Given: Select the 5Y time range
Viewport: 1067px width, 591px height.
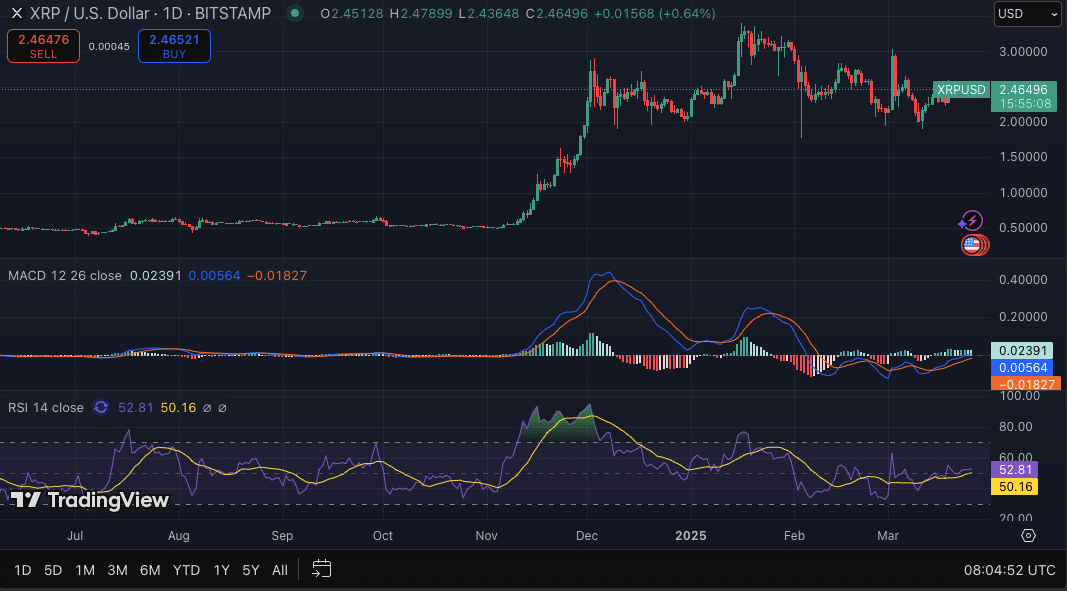Looking at the screenshot, I should (x=251, y=570).
